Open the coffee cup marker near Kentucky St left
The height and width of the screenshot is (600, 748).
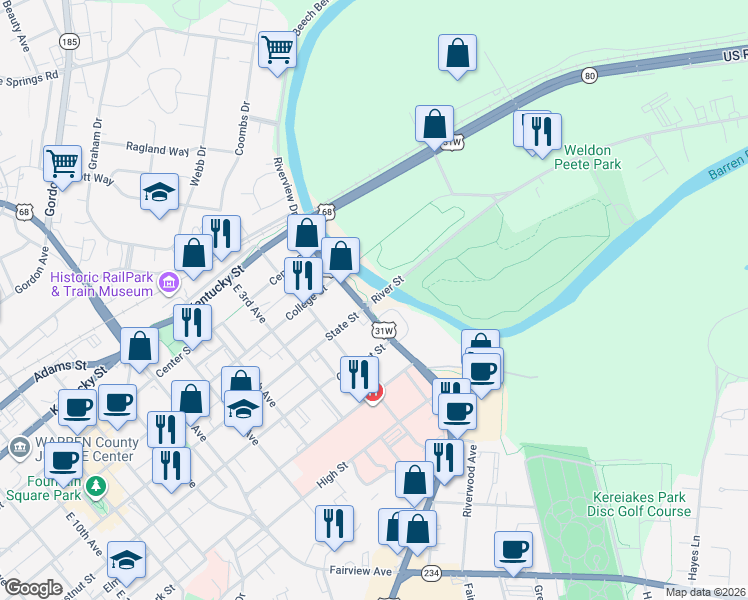77,408
